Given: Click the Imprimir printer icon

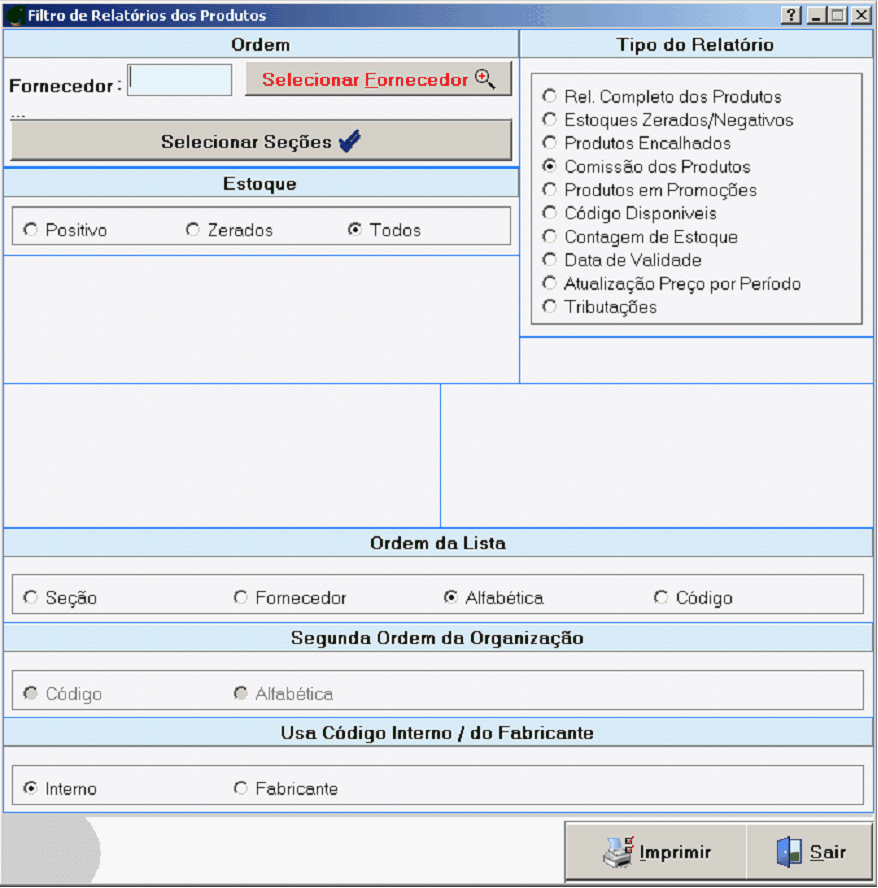Looking at the screenshot, I should pyautogui.click(x=617, y=851).
